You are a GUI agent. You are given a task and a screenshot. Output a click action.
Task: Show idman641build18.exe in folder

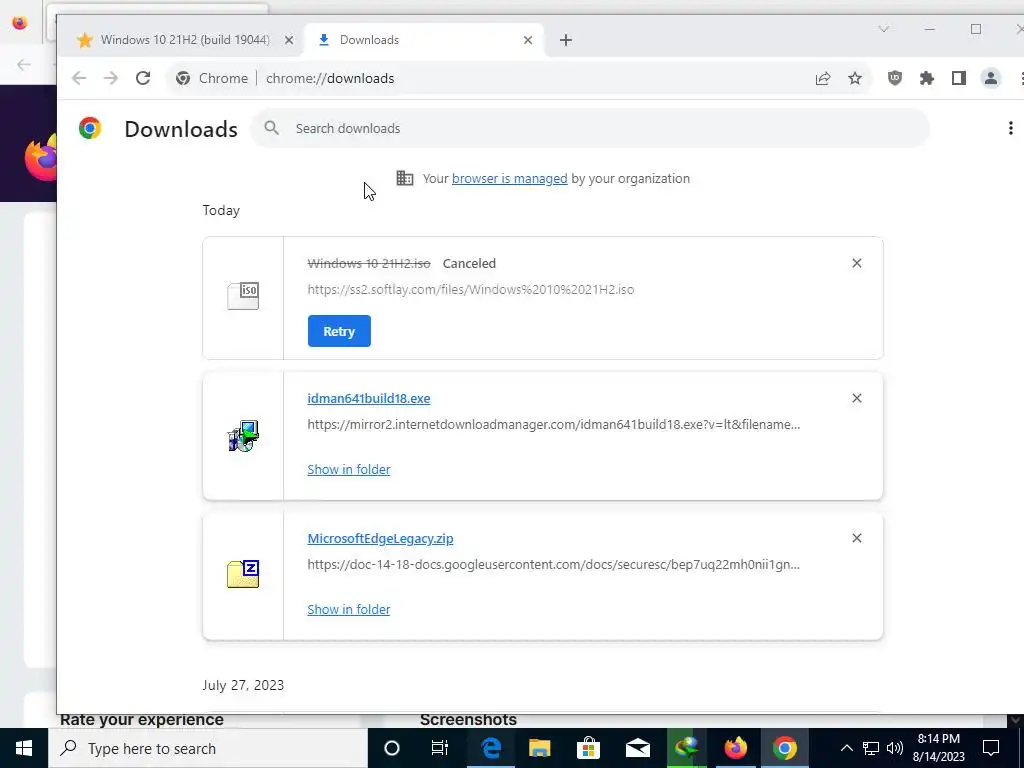pos(349,470)
